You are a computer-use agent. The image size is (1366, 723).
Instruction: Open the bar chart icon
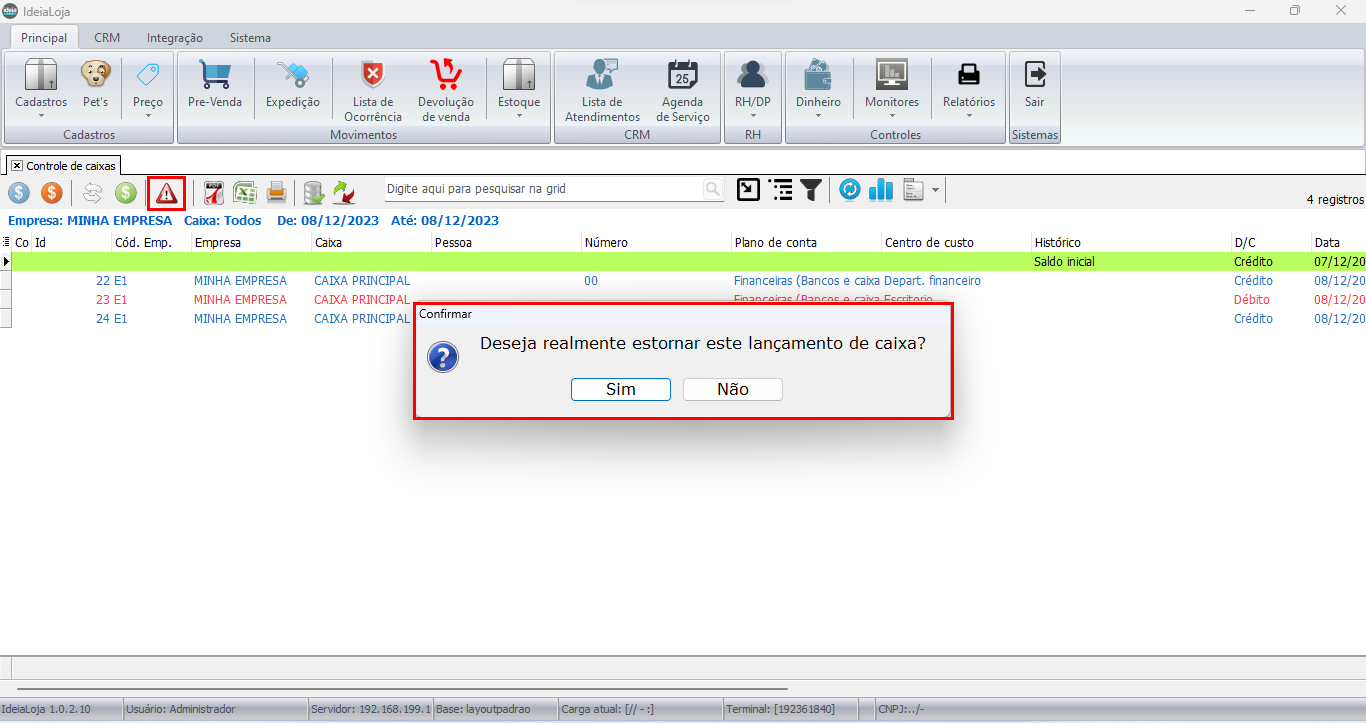(881, 190)
